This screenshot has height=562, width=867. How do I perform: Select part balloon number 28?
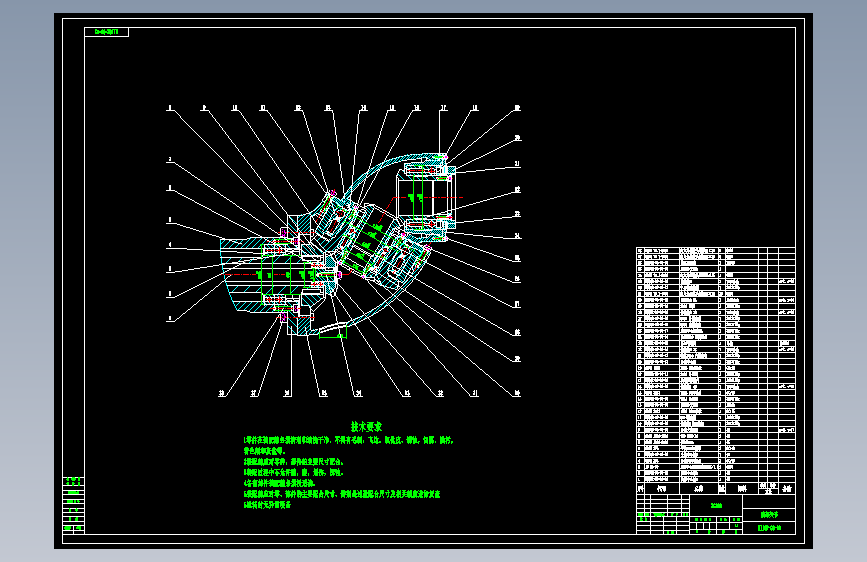point(518,332)
